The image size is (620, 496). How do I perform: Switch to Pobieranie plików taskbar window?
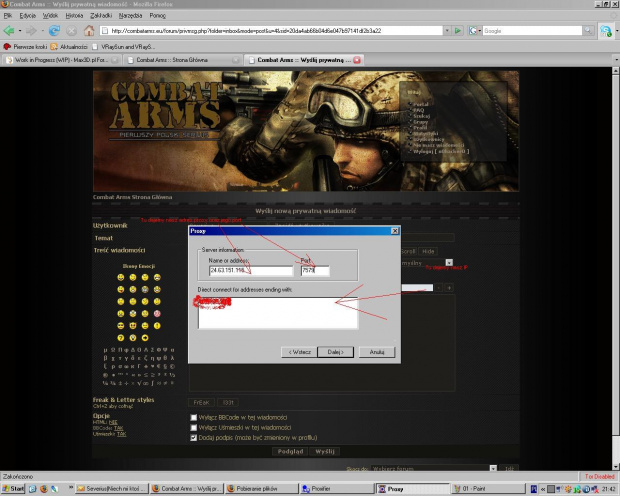pyautogui.click(x=261, y=489)
